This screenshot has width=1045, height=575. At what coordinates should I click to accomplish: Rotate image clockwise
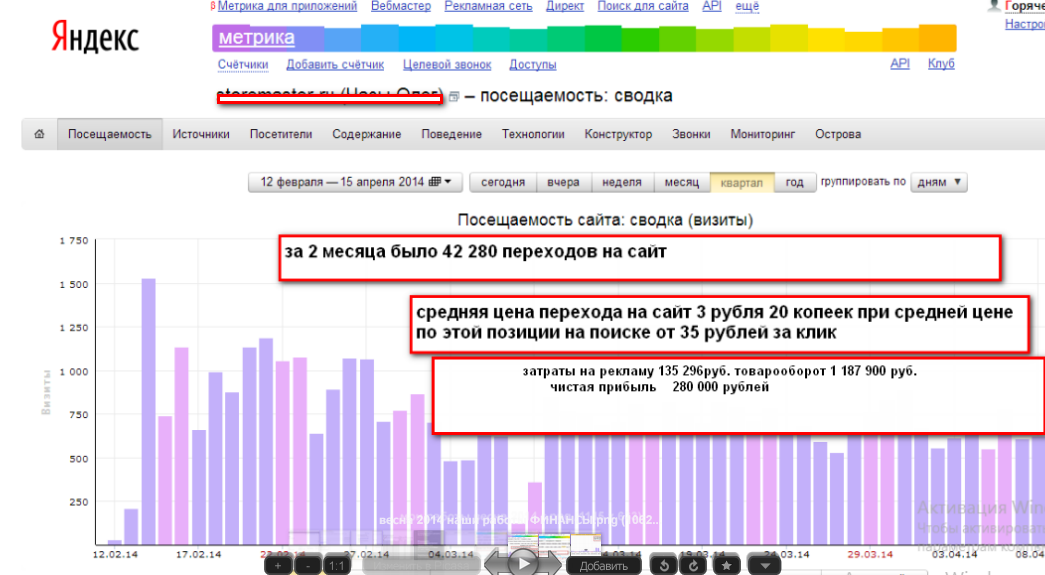coord(691,566)
